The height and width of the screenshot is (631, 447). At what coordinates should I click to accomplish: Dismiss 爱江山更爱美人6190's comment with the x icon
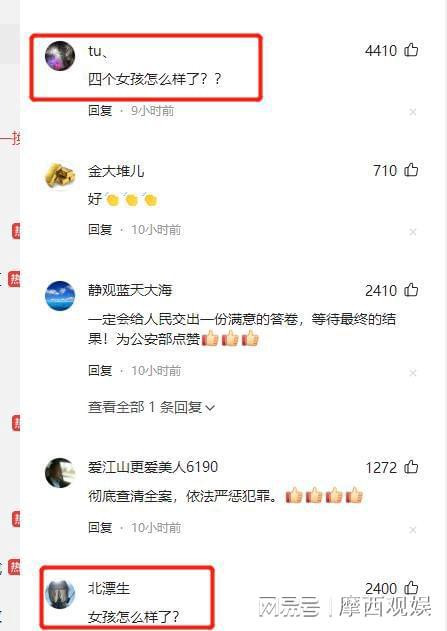tap(413, 530)
